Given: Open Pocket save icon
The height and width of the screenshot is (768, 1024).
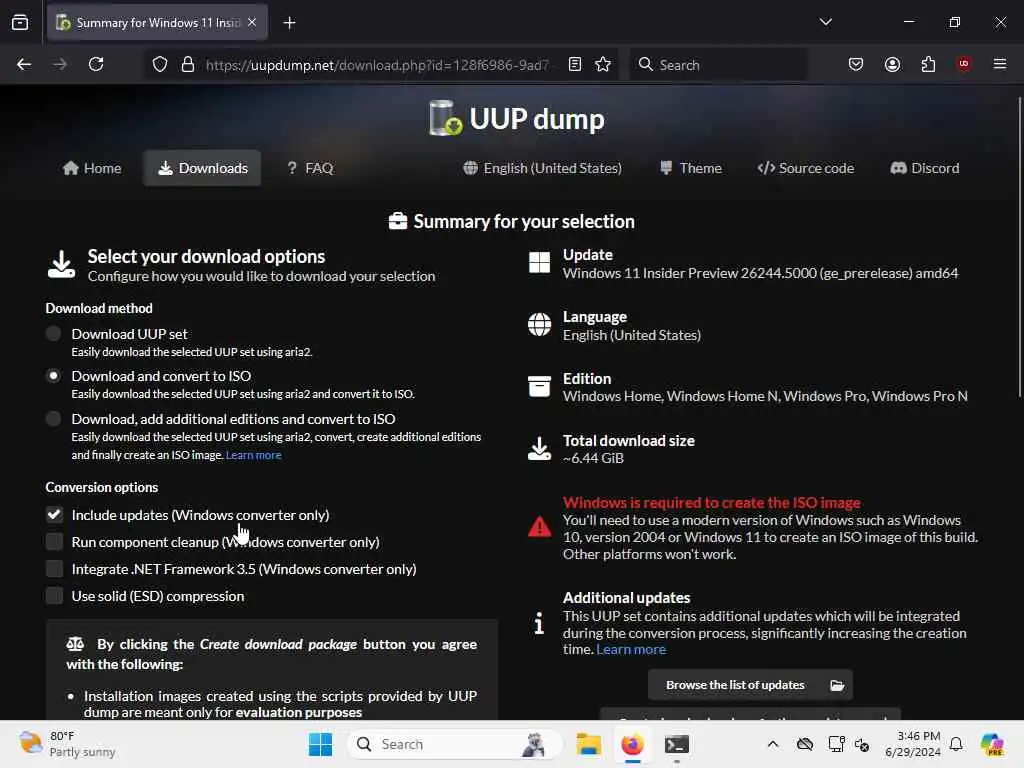Looking at the screenshot, I should pyautogui.click(x=856, y=64).
